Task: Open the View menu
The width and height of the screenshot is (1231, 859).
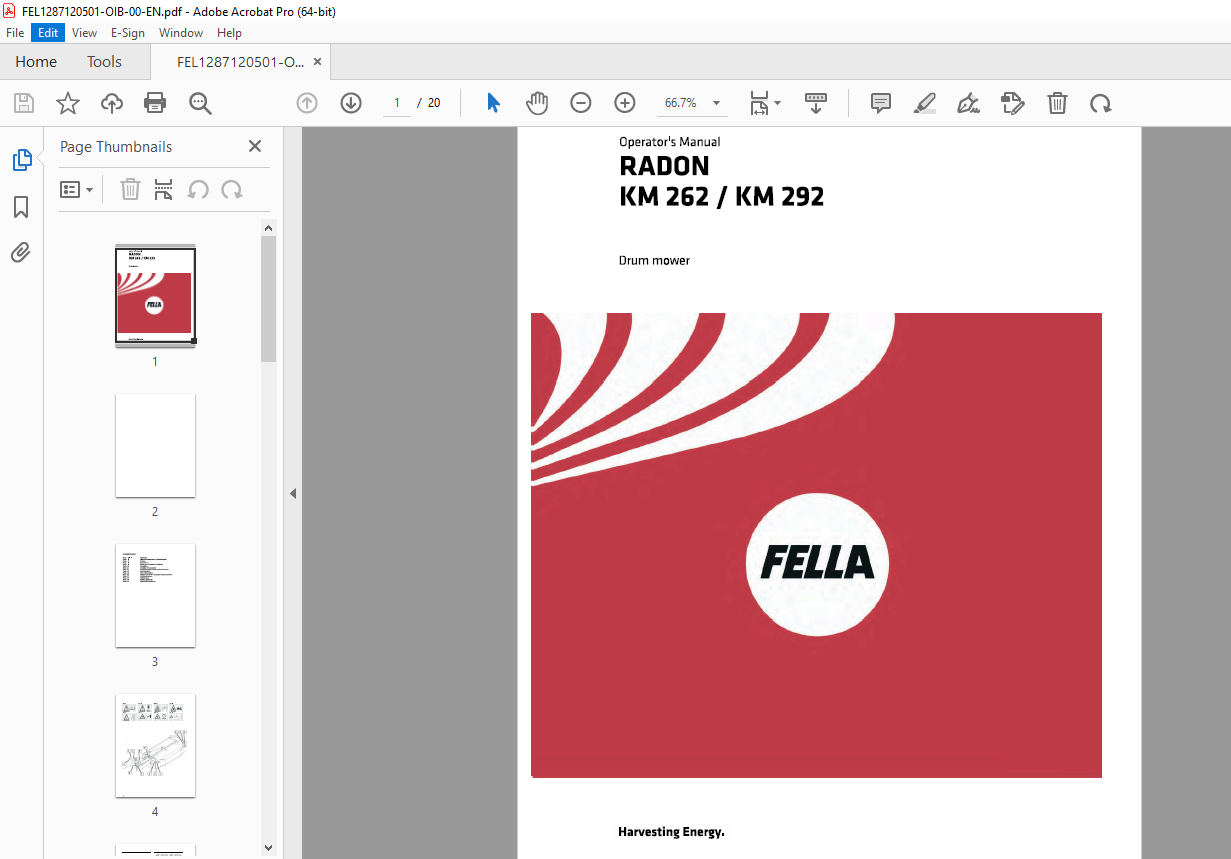Action: pos(84,32)
